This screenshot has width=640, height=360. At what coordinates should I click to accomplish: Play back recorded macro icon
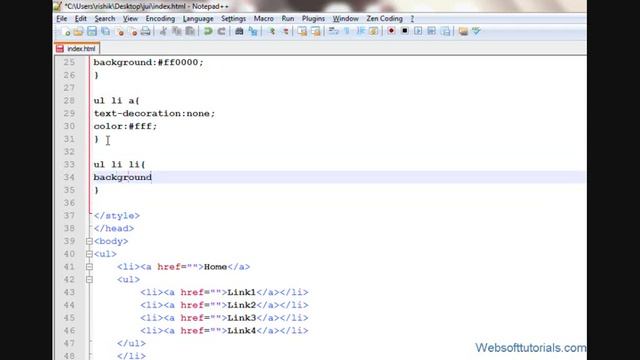tap(418, 31)
